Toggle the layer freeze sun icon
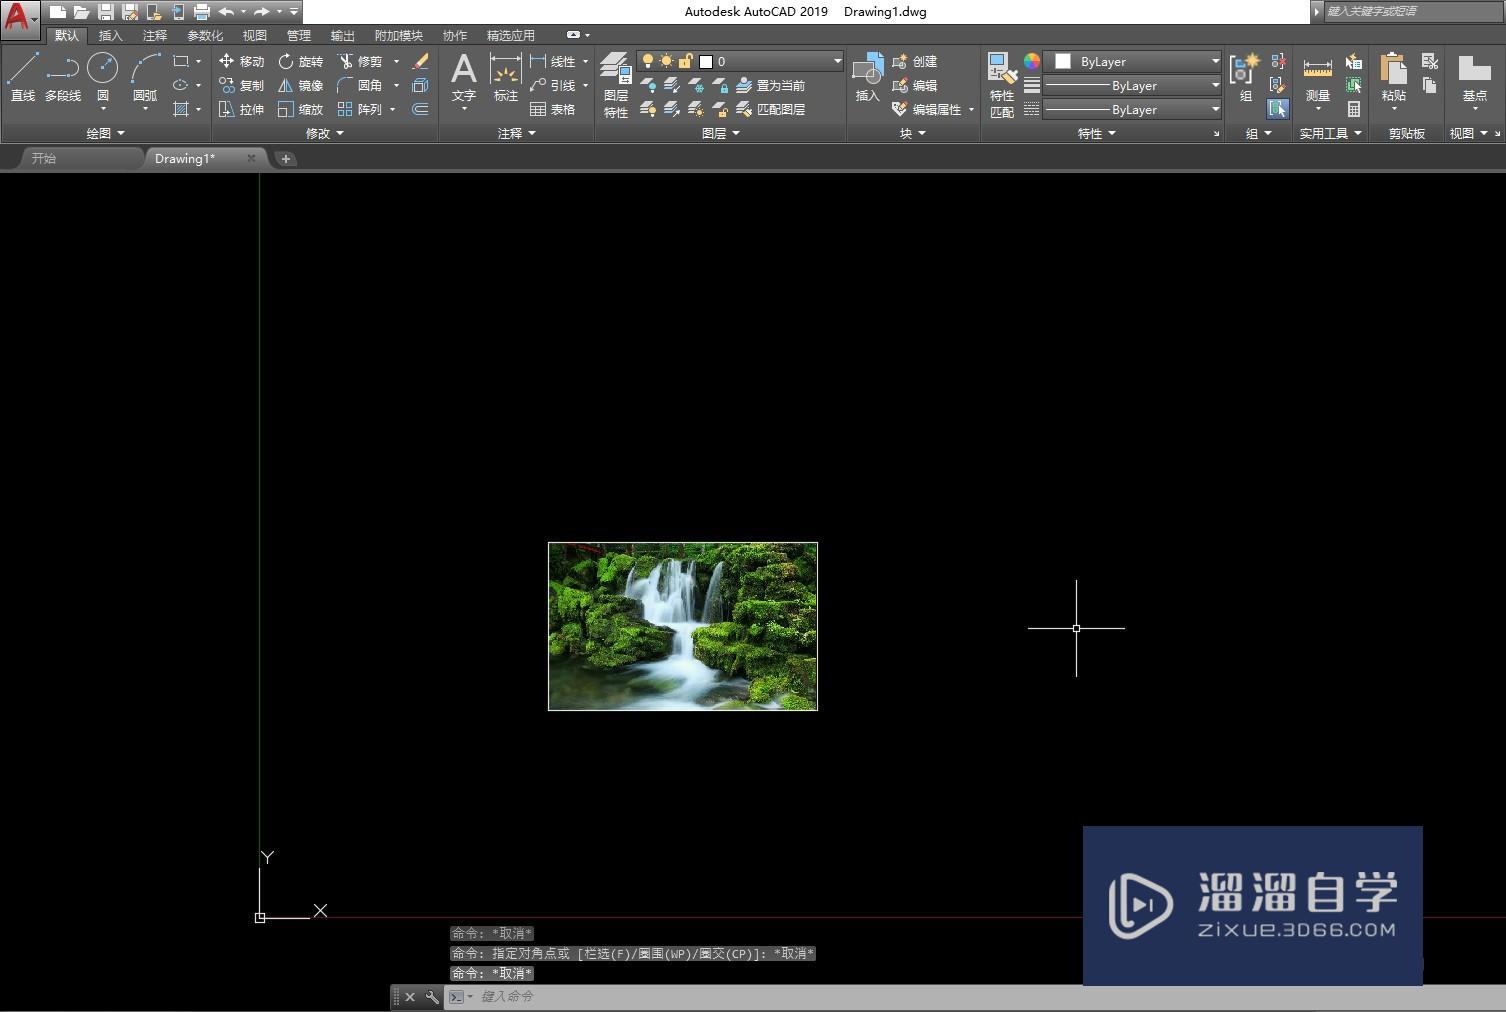Image resolution: width=1506 pixels, height=1012 pixels. pos(666,61)
